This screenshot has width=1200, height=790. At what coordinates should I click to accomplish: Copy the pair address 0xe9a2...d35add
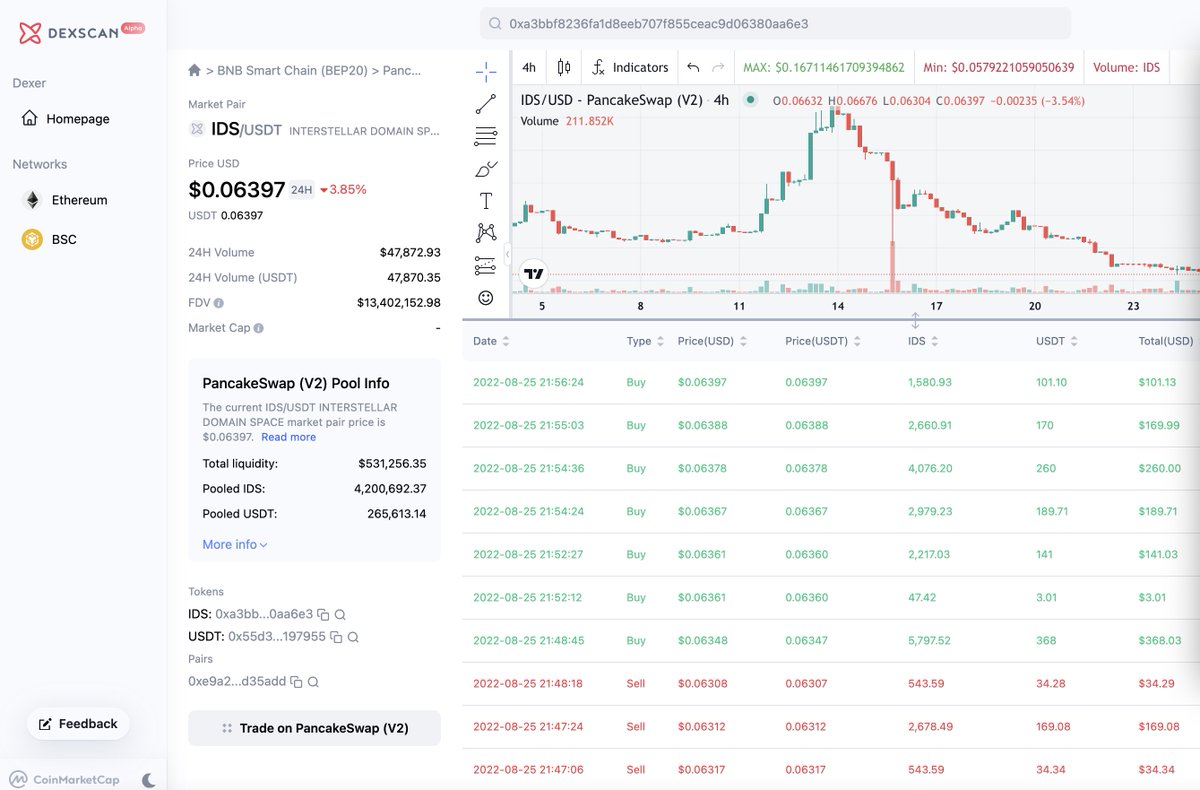[x=296, y=682]
